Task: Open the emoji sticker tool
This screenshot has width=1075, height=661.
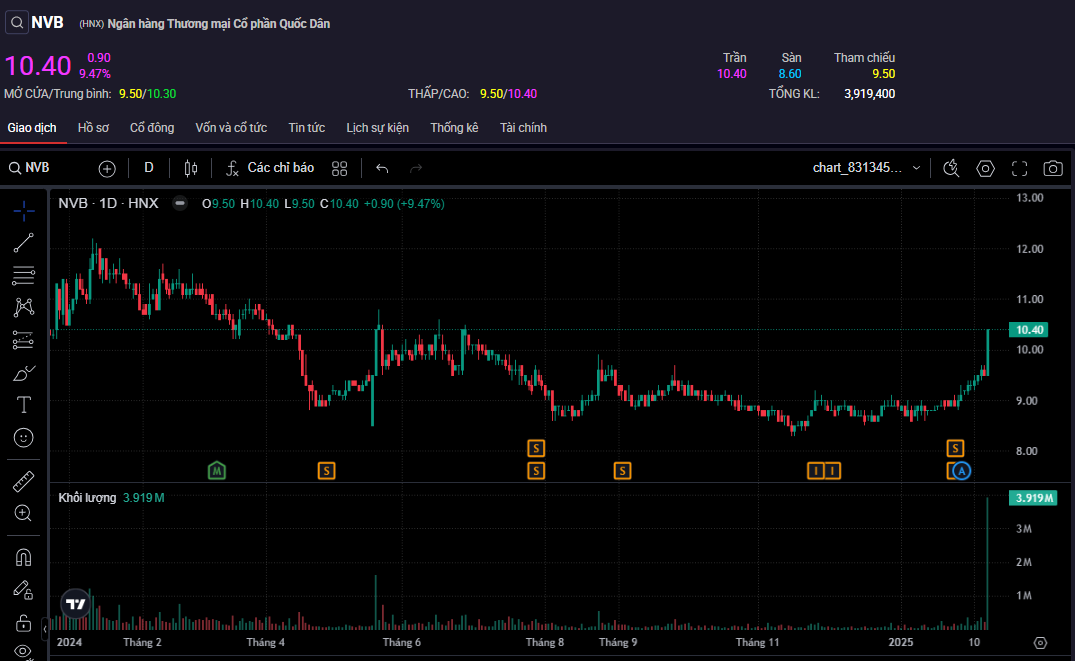Action: pyautogui.click(x=24, y=438)
